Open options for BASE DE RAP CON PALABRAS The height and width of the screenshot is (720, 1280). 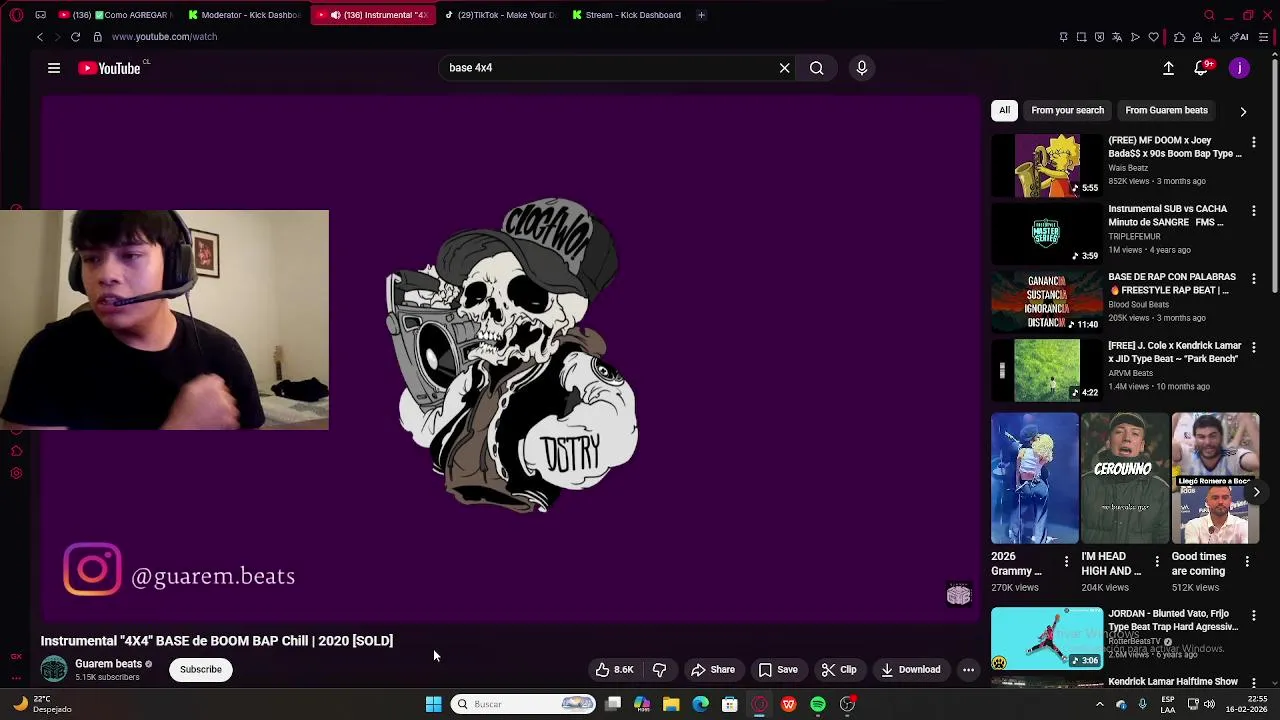click(1254, 279)
